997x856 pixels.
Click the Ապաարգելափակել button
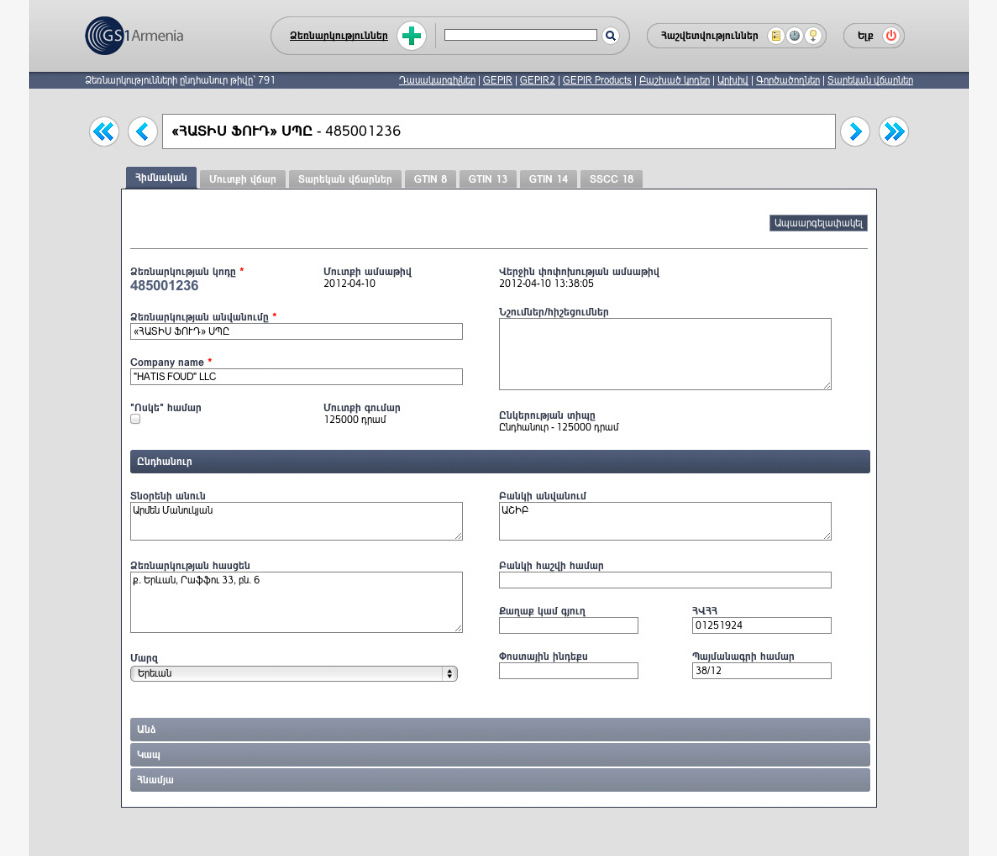pos(818,223)
